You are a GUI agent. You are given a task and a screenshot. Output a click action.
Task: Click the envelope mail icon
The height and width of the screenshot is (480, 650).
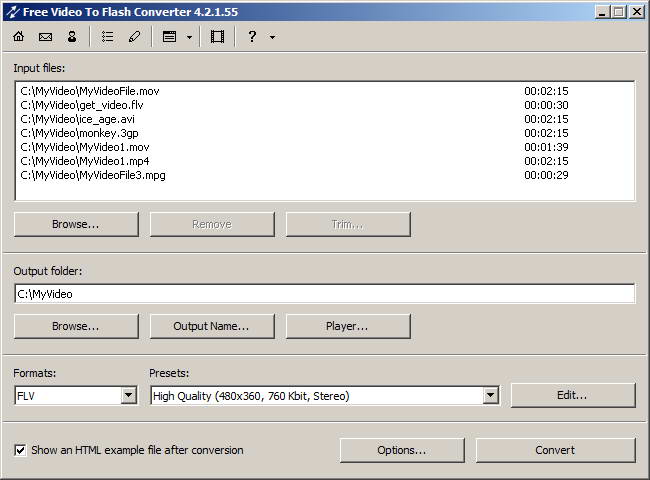(45, 37)
